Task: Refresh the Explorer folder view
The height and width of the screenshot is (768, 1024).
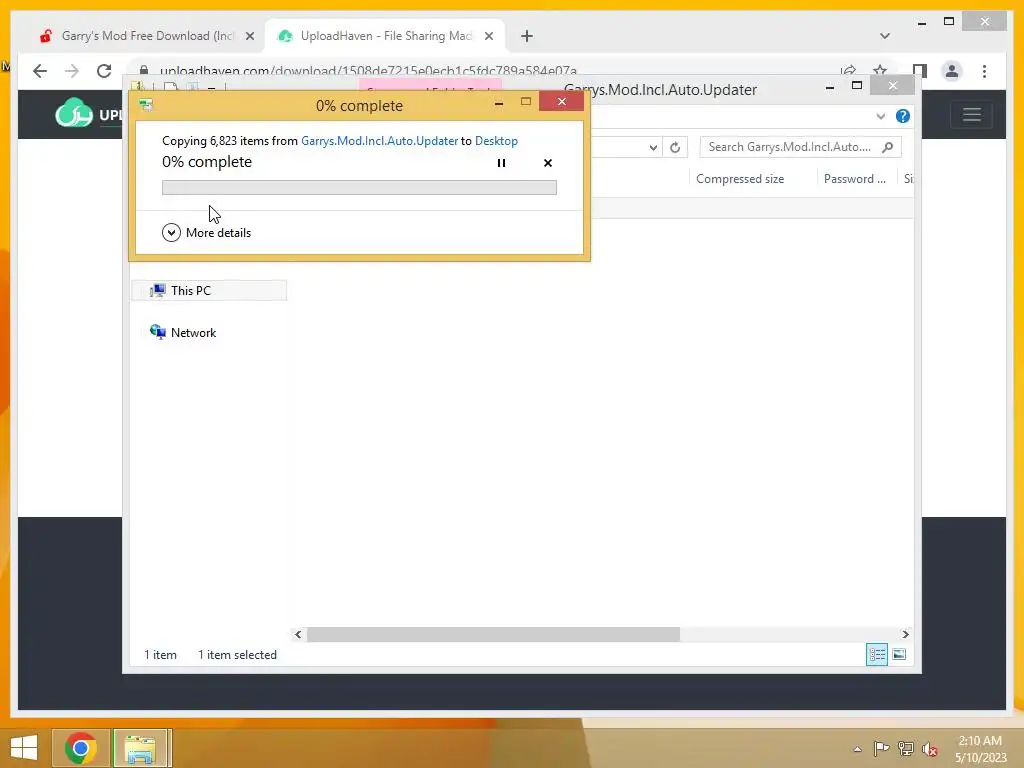Action: [675, 148]
